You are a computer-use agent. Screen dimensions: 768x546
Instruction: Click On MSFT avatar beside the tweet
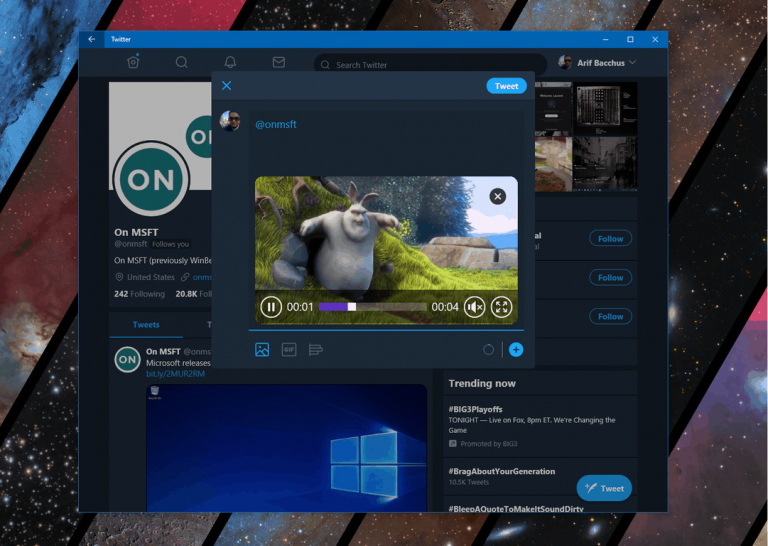point(127,359)
